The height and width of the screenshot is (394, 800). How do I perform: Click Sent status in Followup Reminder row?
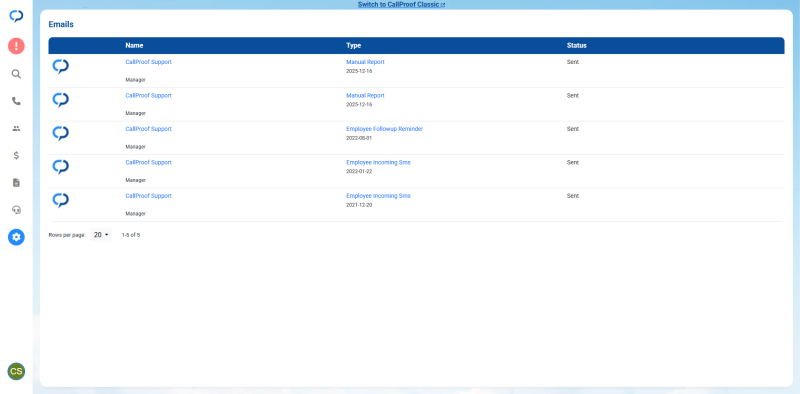click(x=572, y=129)
